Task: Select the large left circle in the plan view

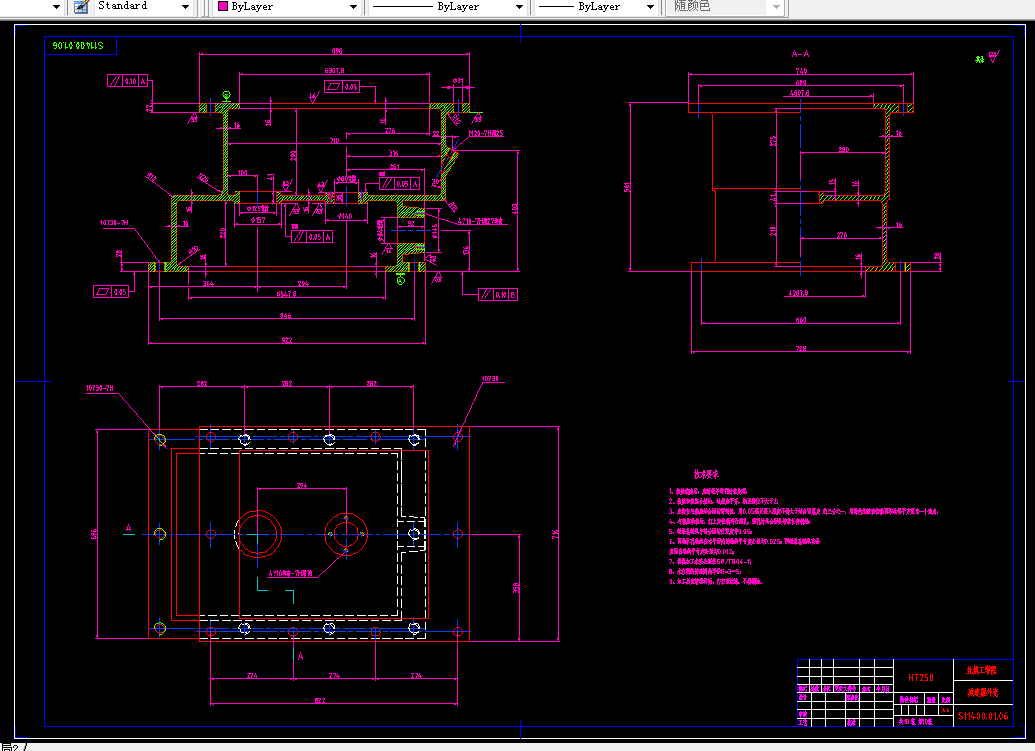Action: 258,534
